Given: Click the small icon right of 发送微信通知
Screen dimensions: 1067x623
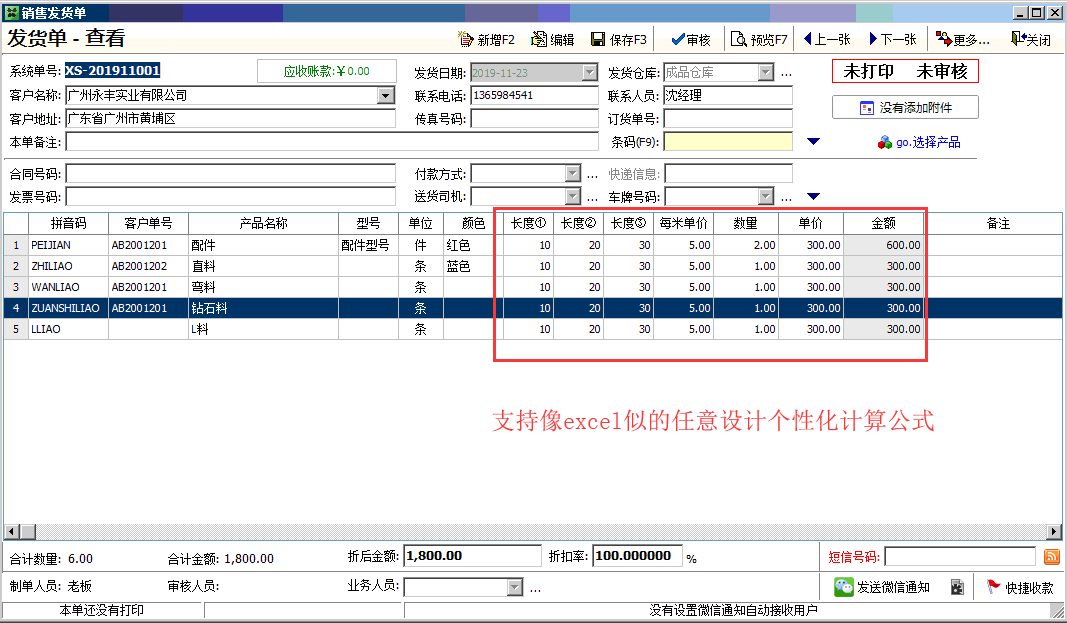Looking at the screenshot, I should coord(957,587).
